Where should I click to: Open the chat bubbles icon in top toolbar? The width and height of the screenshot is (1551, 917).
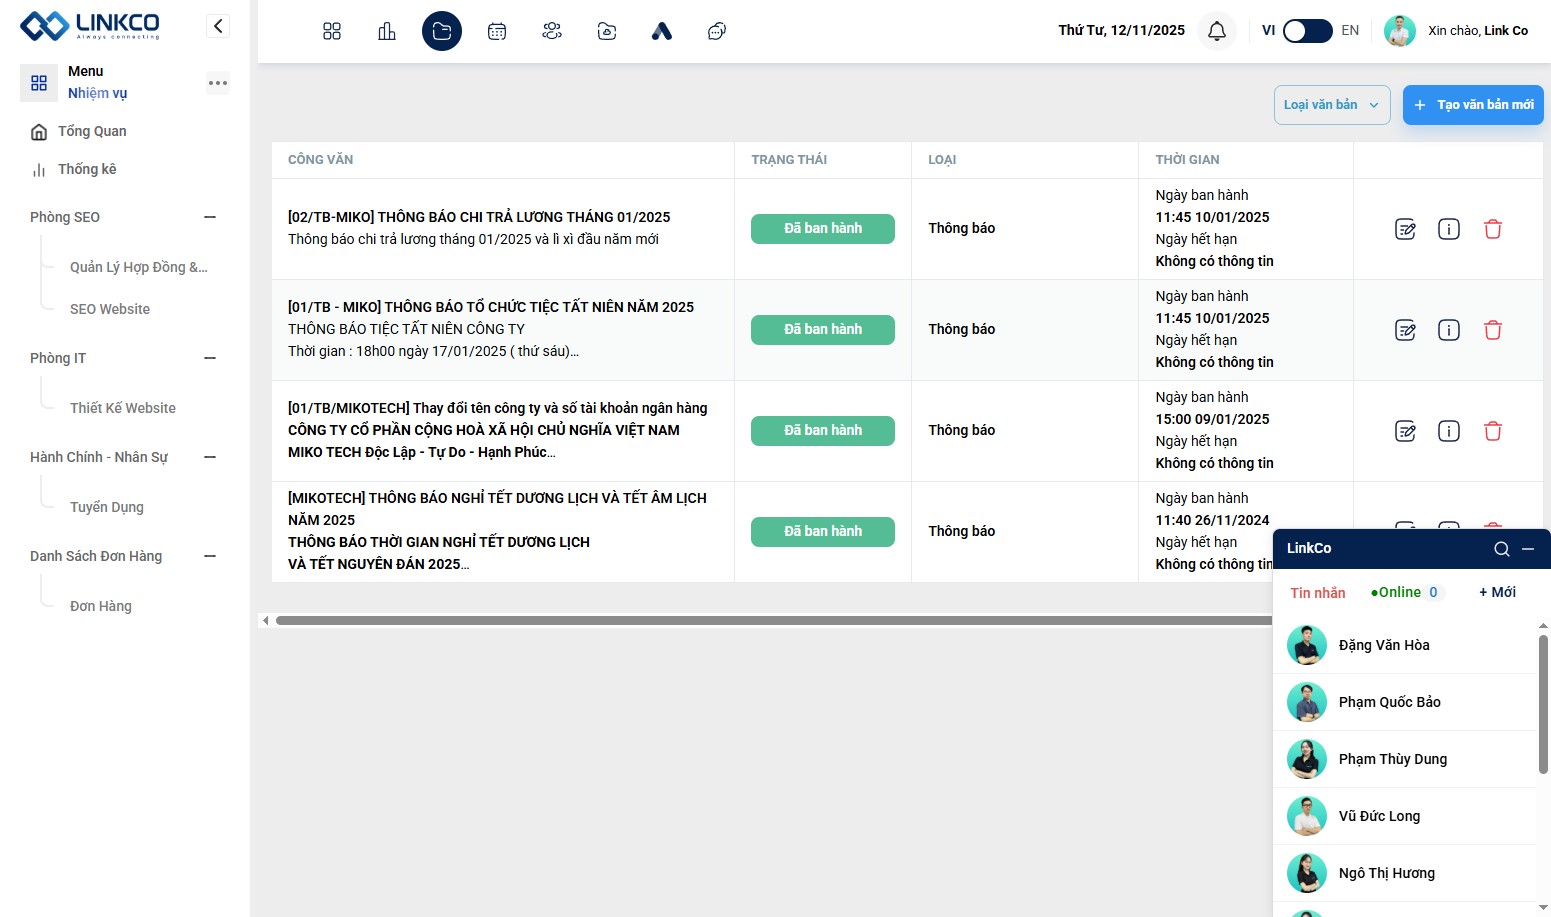click(x=717, y=31)
